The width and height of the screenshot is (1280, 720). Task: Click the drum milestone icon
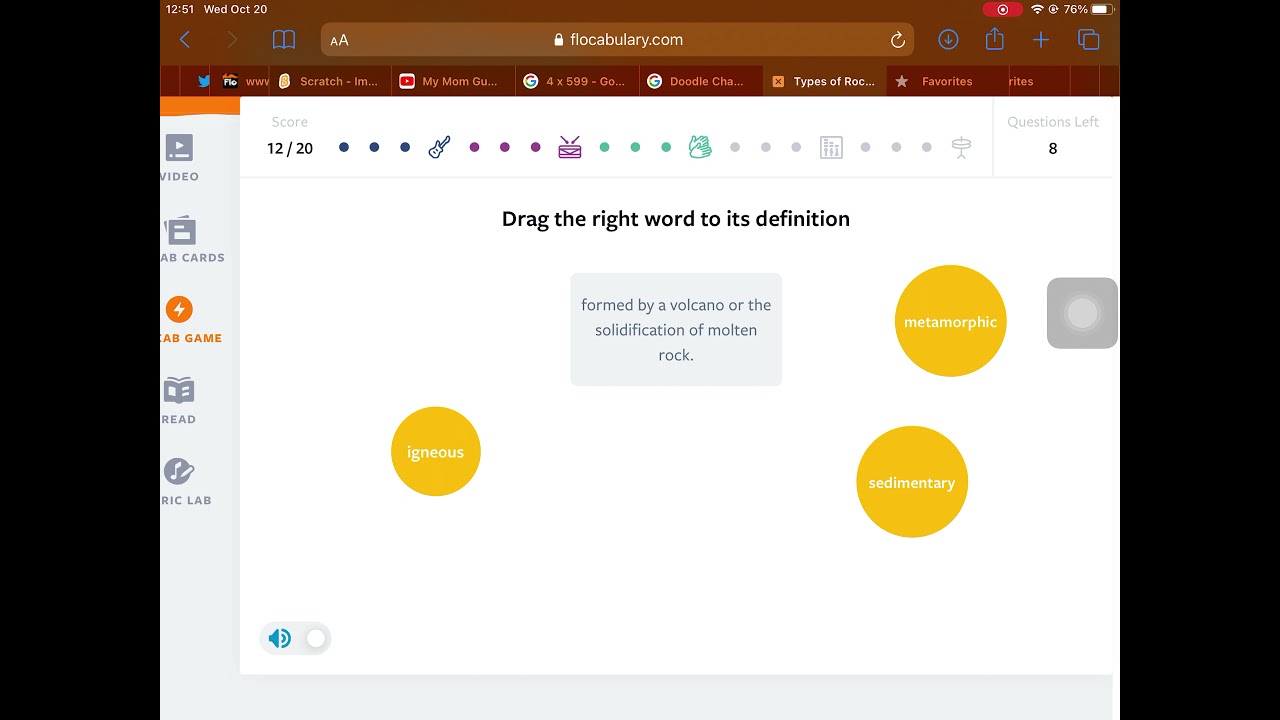coord(570,147)
